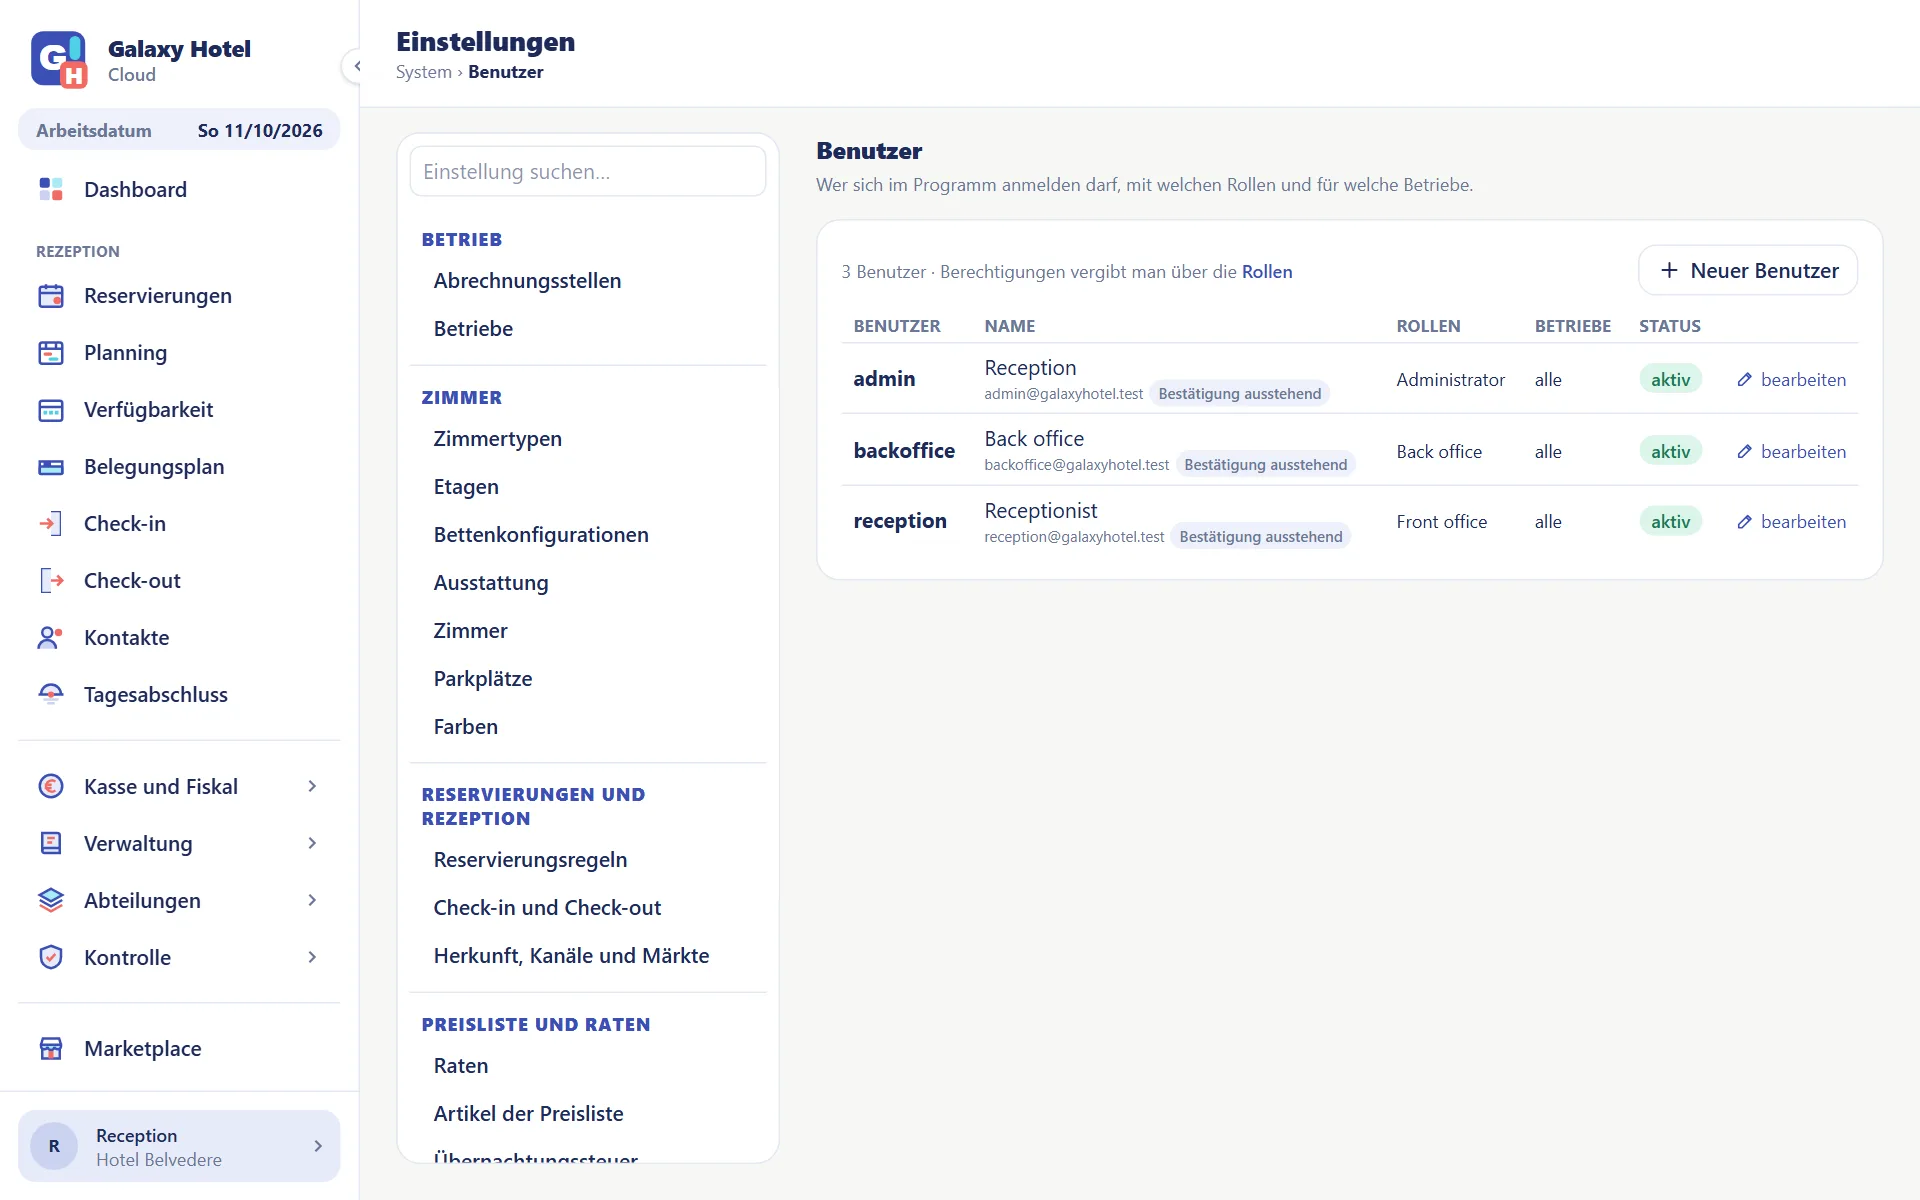Click the Check-in arrow icon

[51, 524]
